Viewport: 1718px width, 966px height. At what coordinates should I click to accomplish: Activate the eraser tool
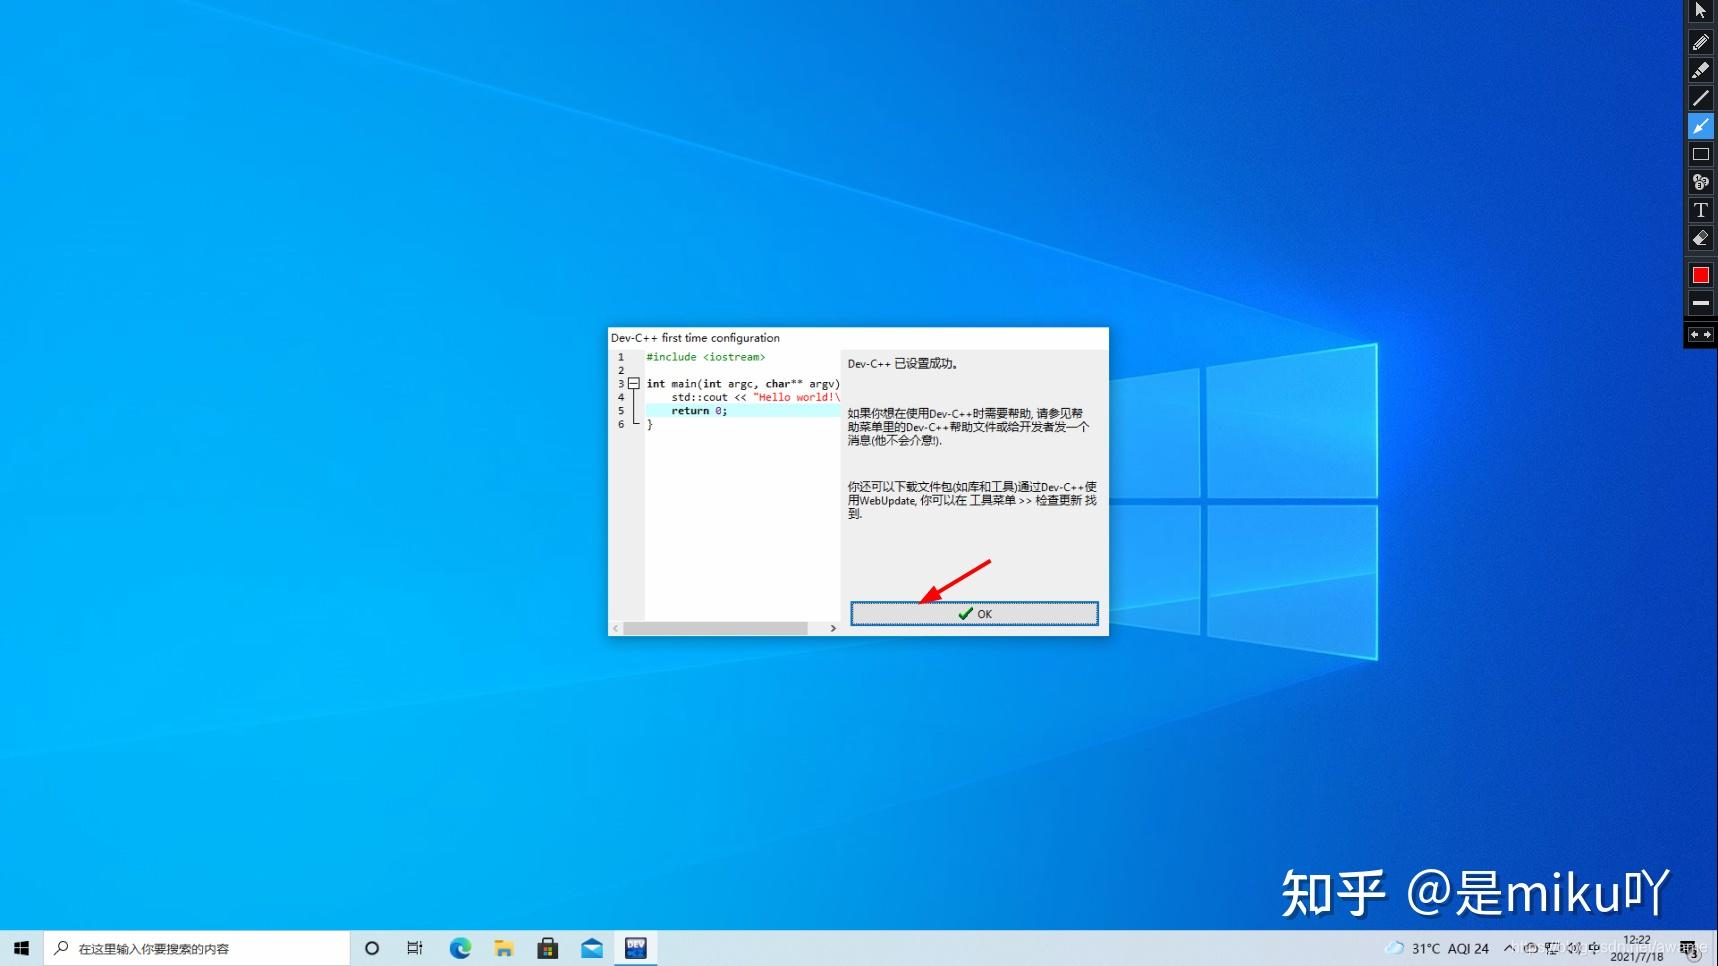tap(1701, 238)
